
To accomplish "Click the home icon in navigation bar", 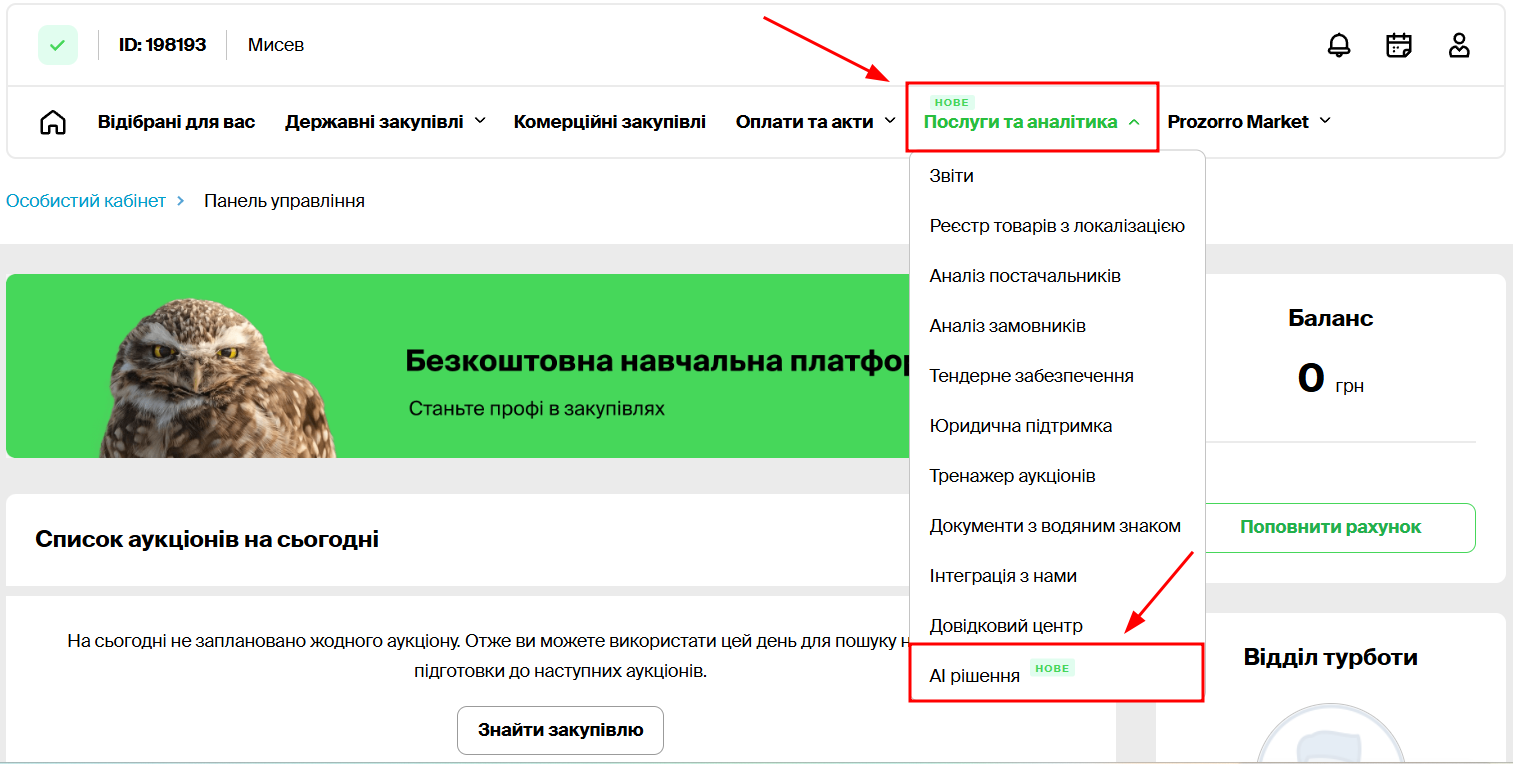I will (x=52, y=122).
